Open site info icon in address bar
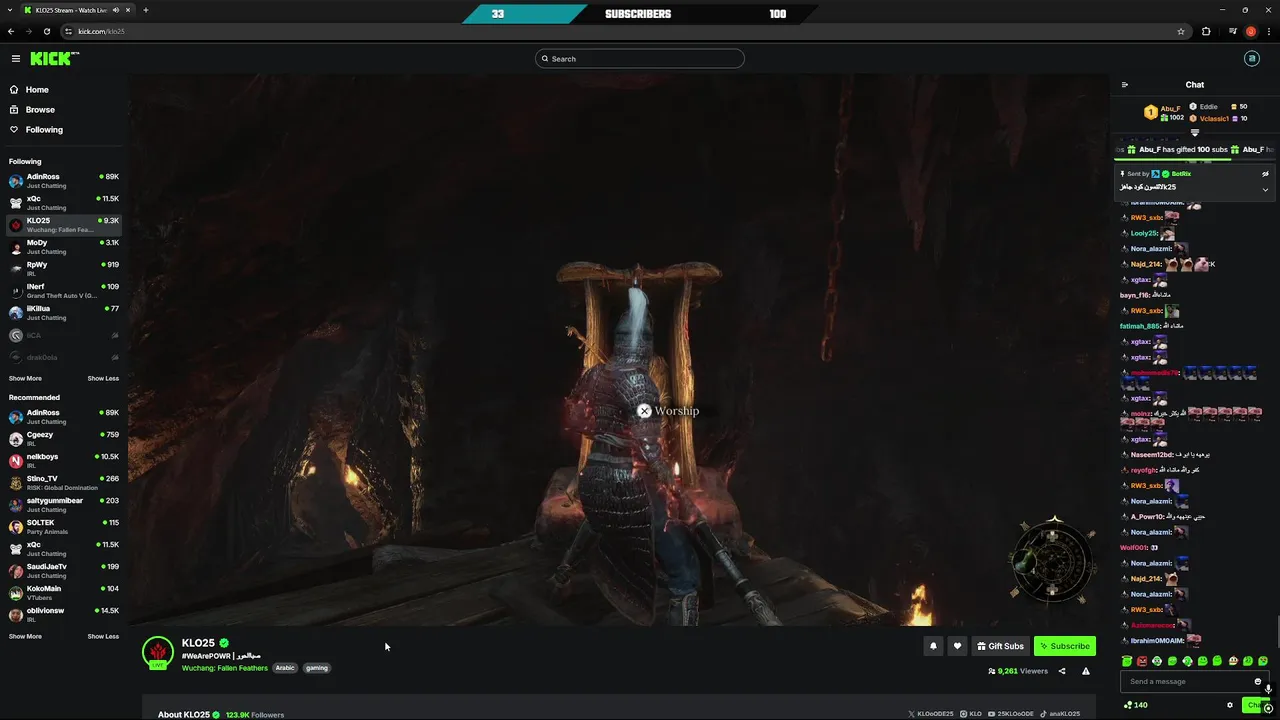The height and width of the screenshot is (720, 1280). (68, 31)
